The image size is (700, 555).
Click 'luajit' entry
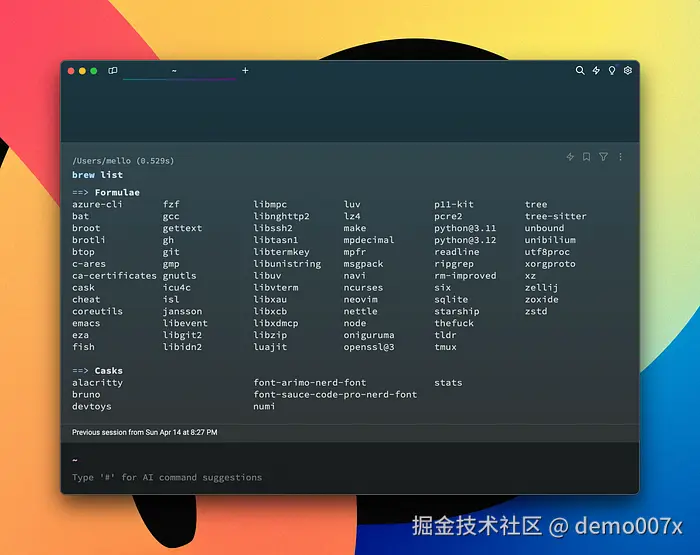pyautogui.click(x=270, y=347)
